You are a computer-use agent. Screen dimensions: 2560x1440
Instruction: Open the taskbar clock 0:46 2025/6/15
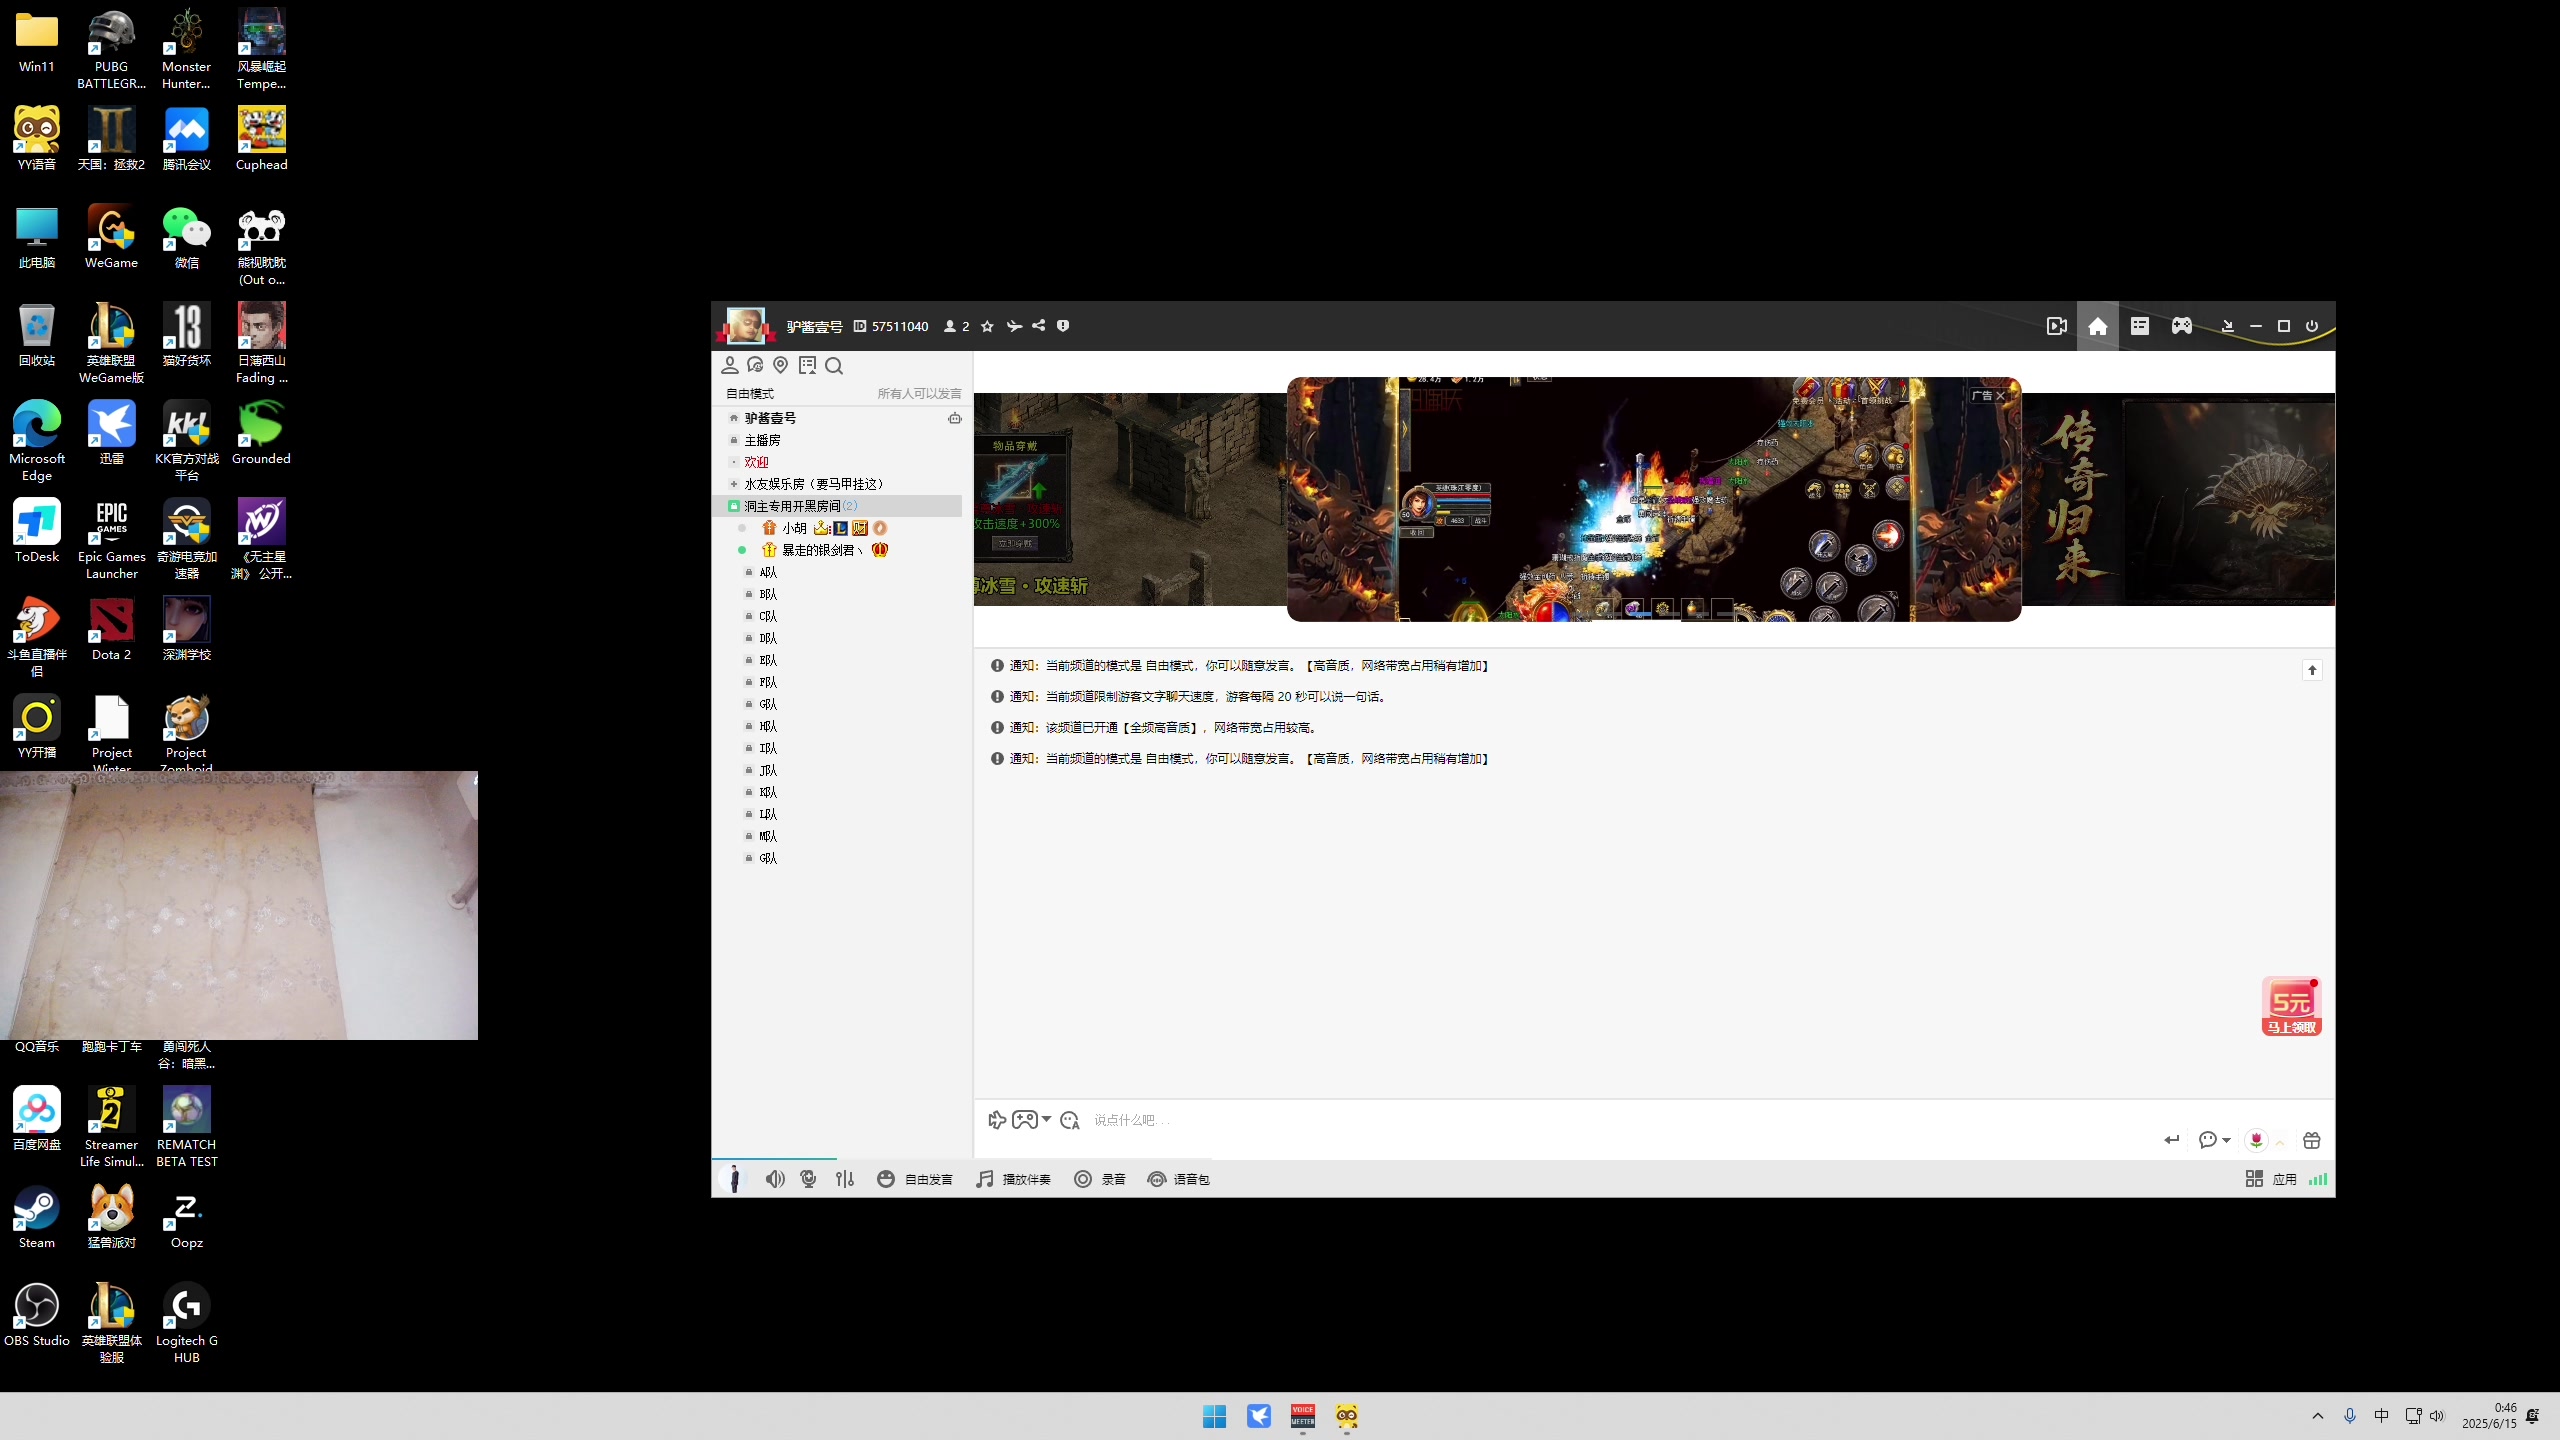coord(2489,1416)
